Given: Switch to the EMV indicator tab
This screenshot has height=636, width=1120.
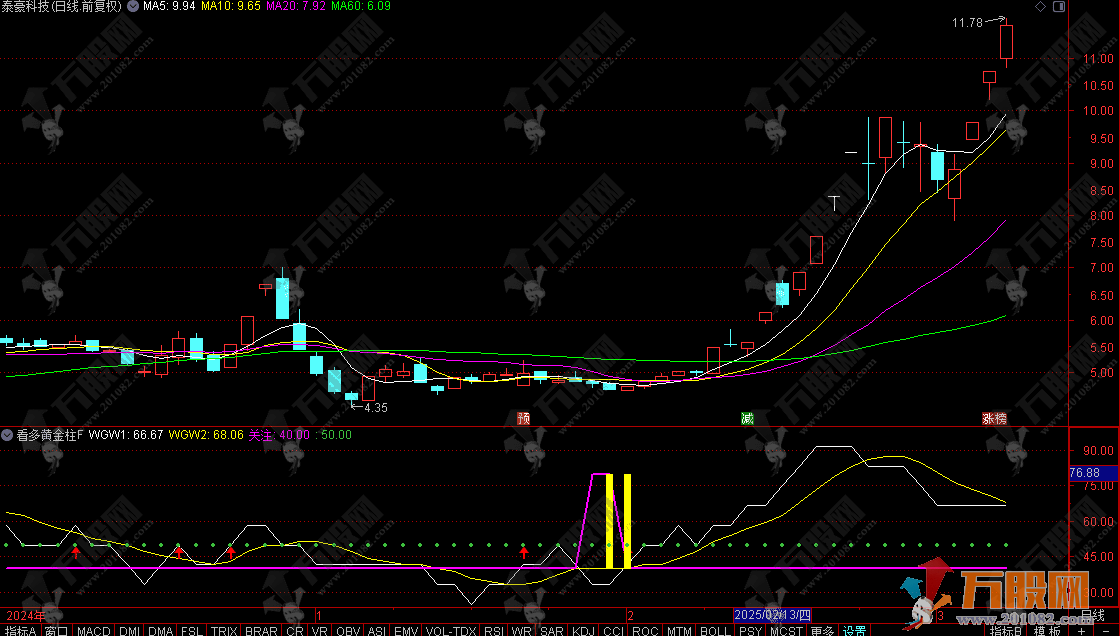Looking at the screenshot, I should (x=406, y=630).
